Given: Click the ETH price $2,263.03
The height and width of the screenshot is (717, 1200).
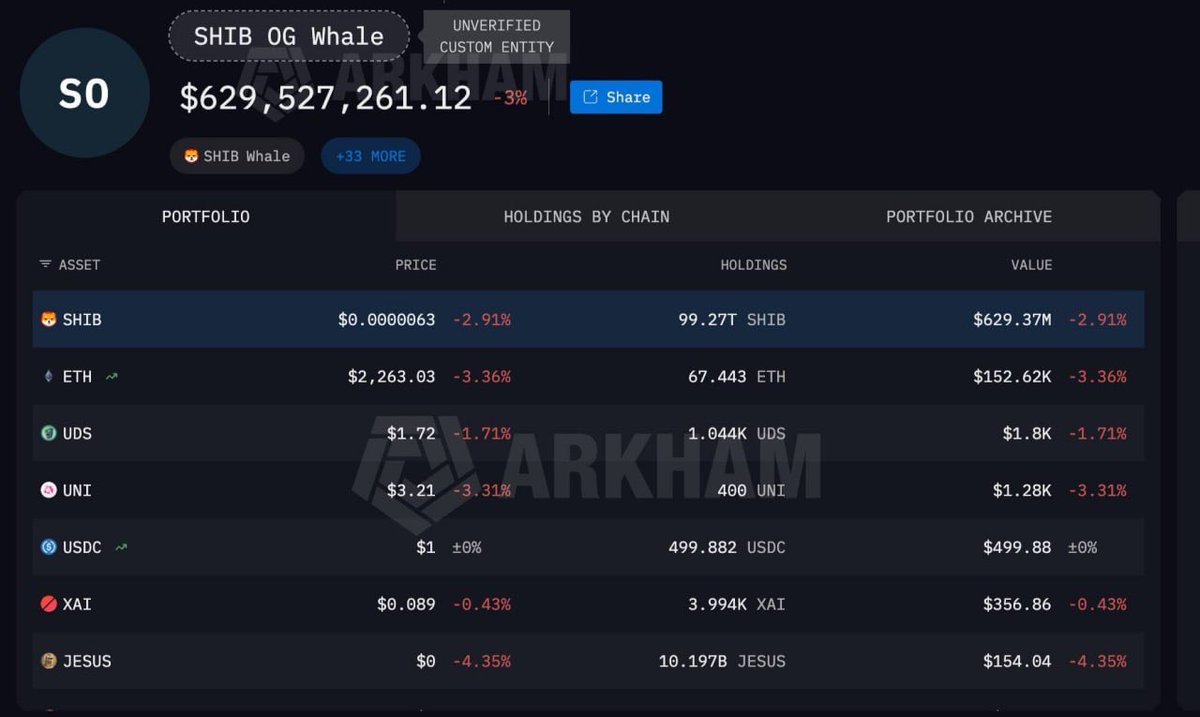Looking at the screenshot, I should click(x=392, y=377).
